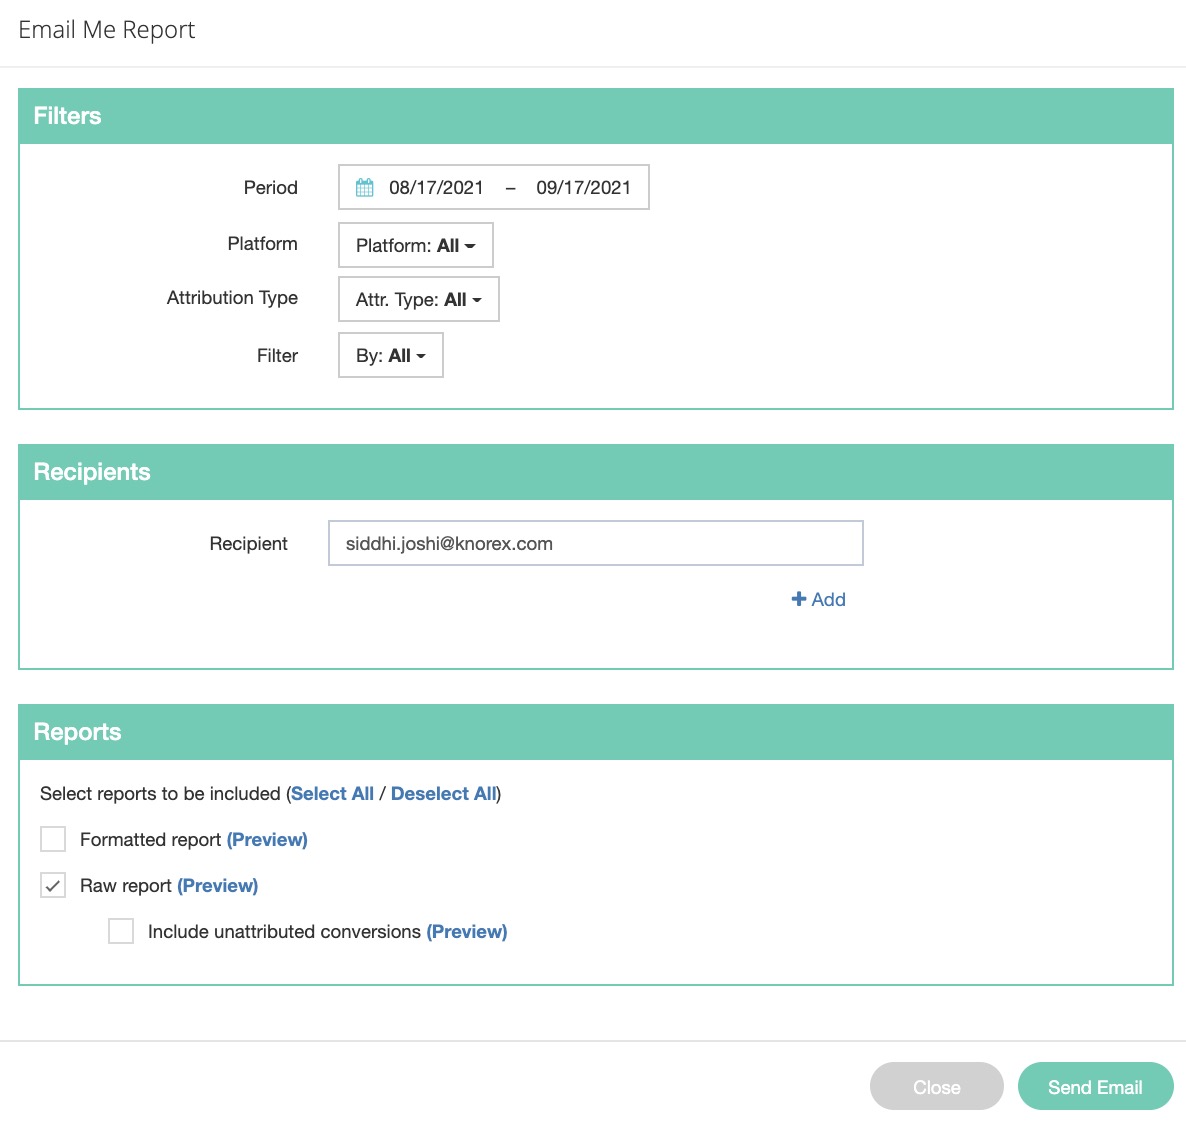This screenshot has height=1126, width=1186.
Task: Expand the Attr. Type: All dropdown
Action: pyautogui.click(x=418, y=300)
